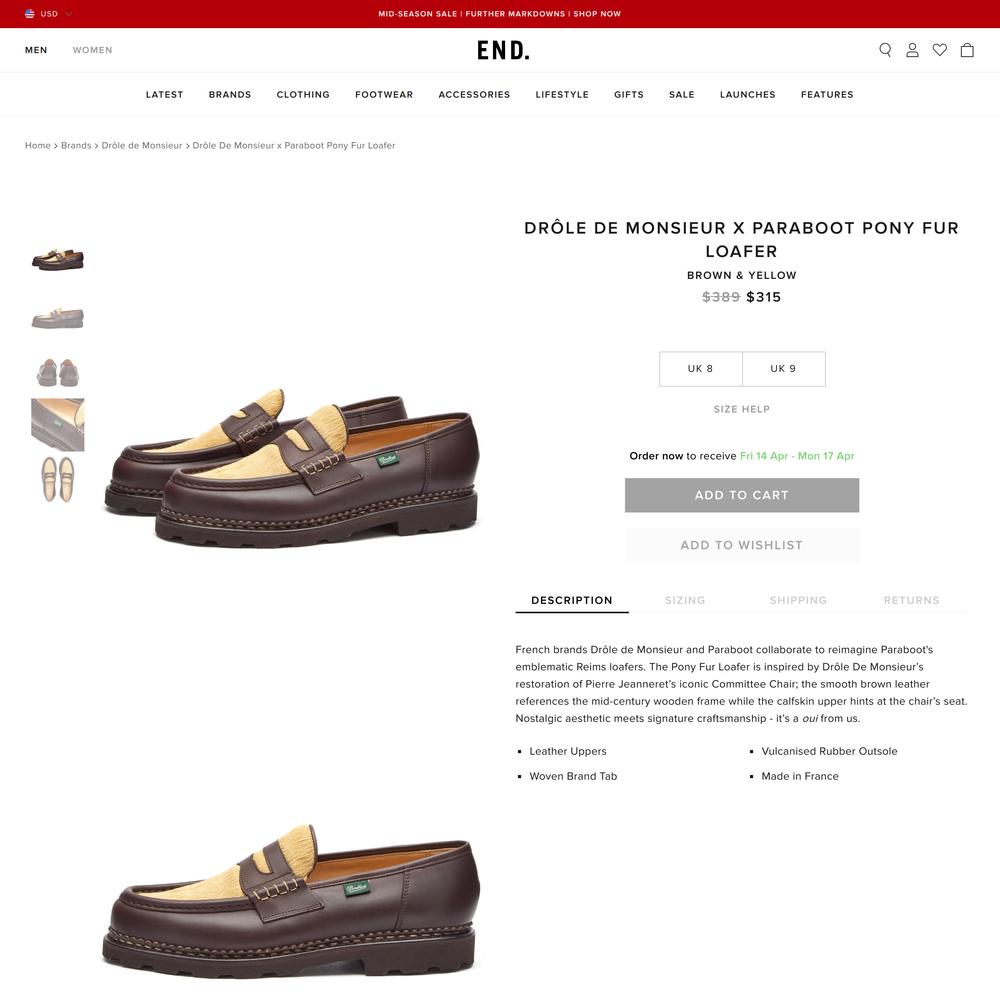The image size is (1000, 1000).
Task: Open the Brands navigation menu
Action: pyautogui.click(x=230, y=94)
